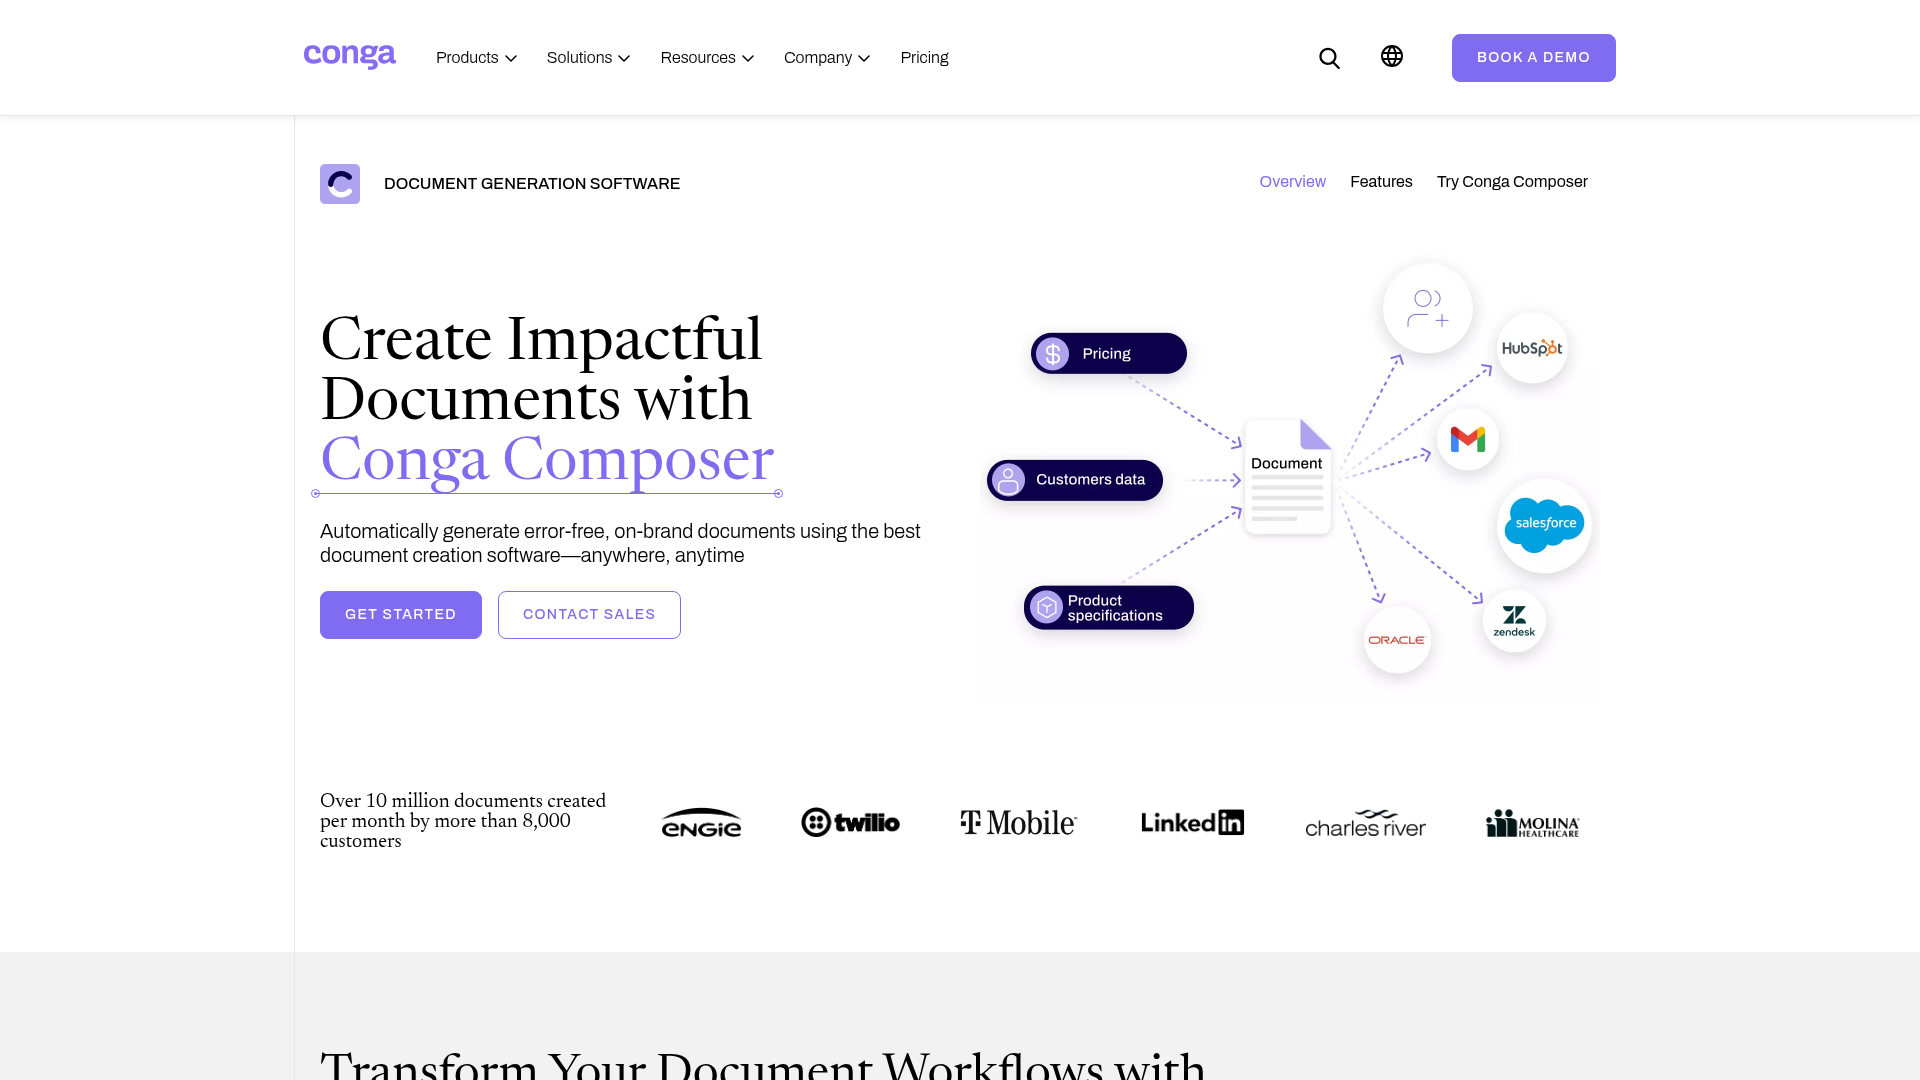
Task: Click the Salesforce logo in the diagram
Action: pos(1544,525)
